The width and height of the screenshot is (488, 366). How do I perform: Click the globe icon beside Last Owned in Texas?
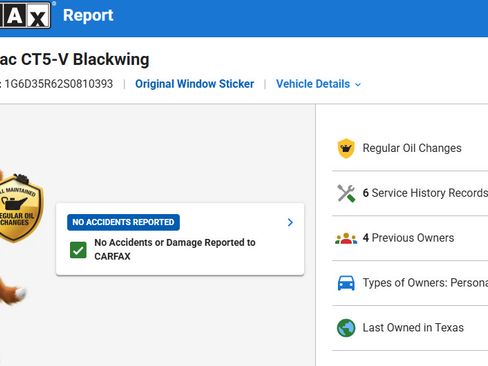tap(346, 328)
